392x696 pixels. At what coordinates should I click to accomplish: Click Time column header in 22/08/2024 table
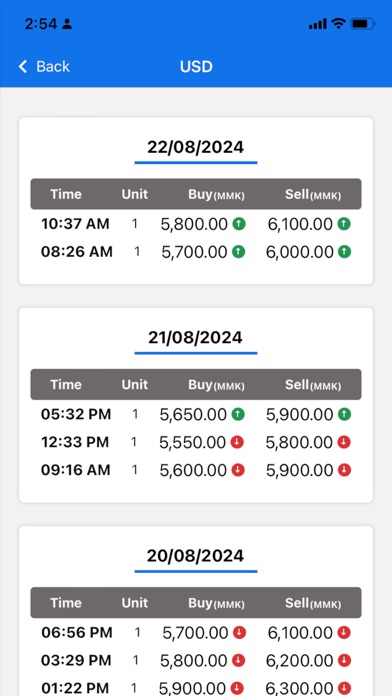[x=66, y=194]
